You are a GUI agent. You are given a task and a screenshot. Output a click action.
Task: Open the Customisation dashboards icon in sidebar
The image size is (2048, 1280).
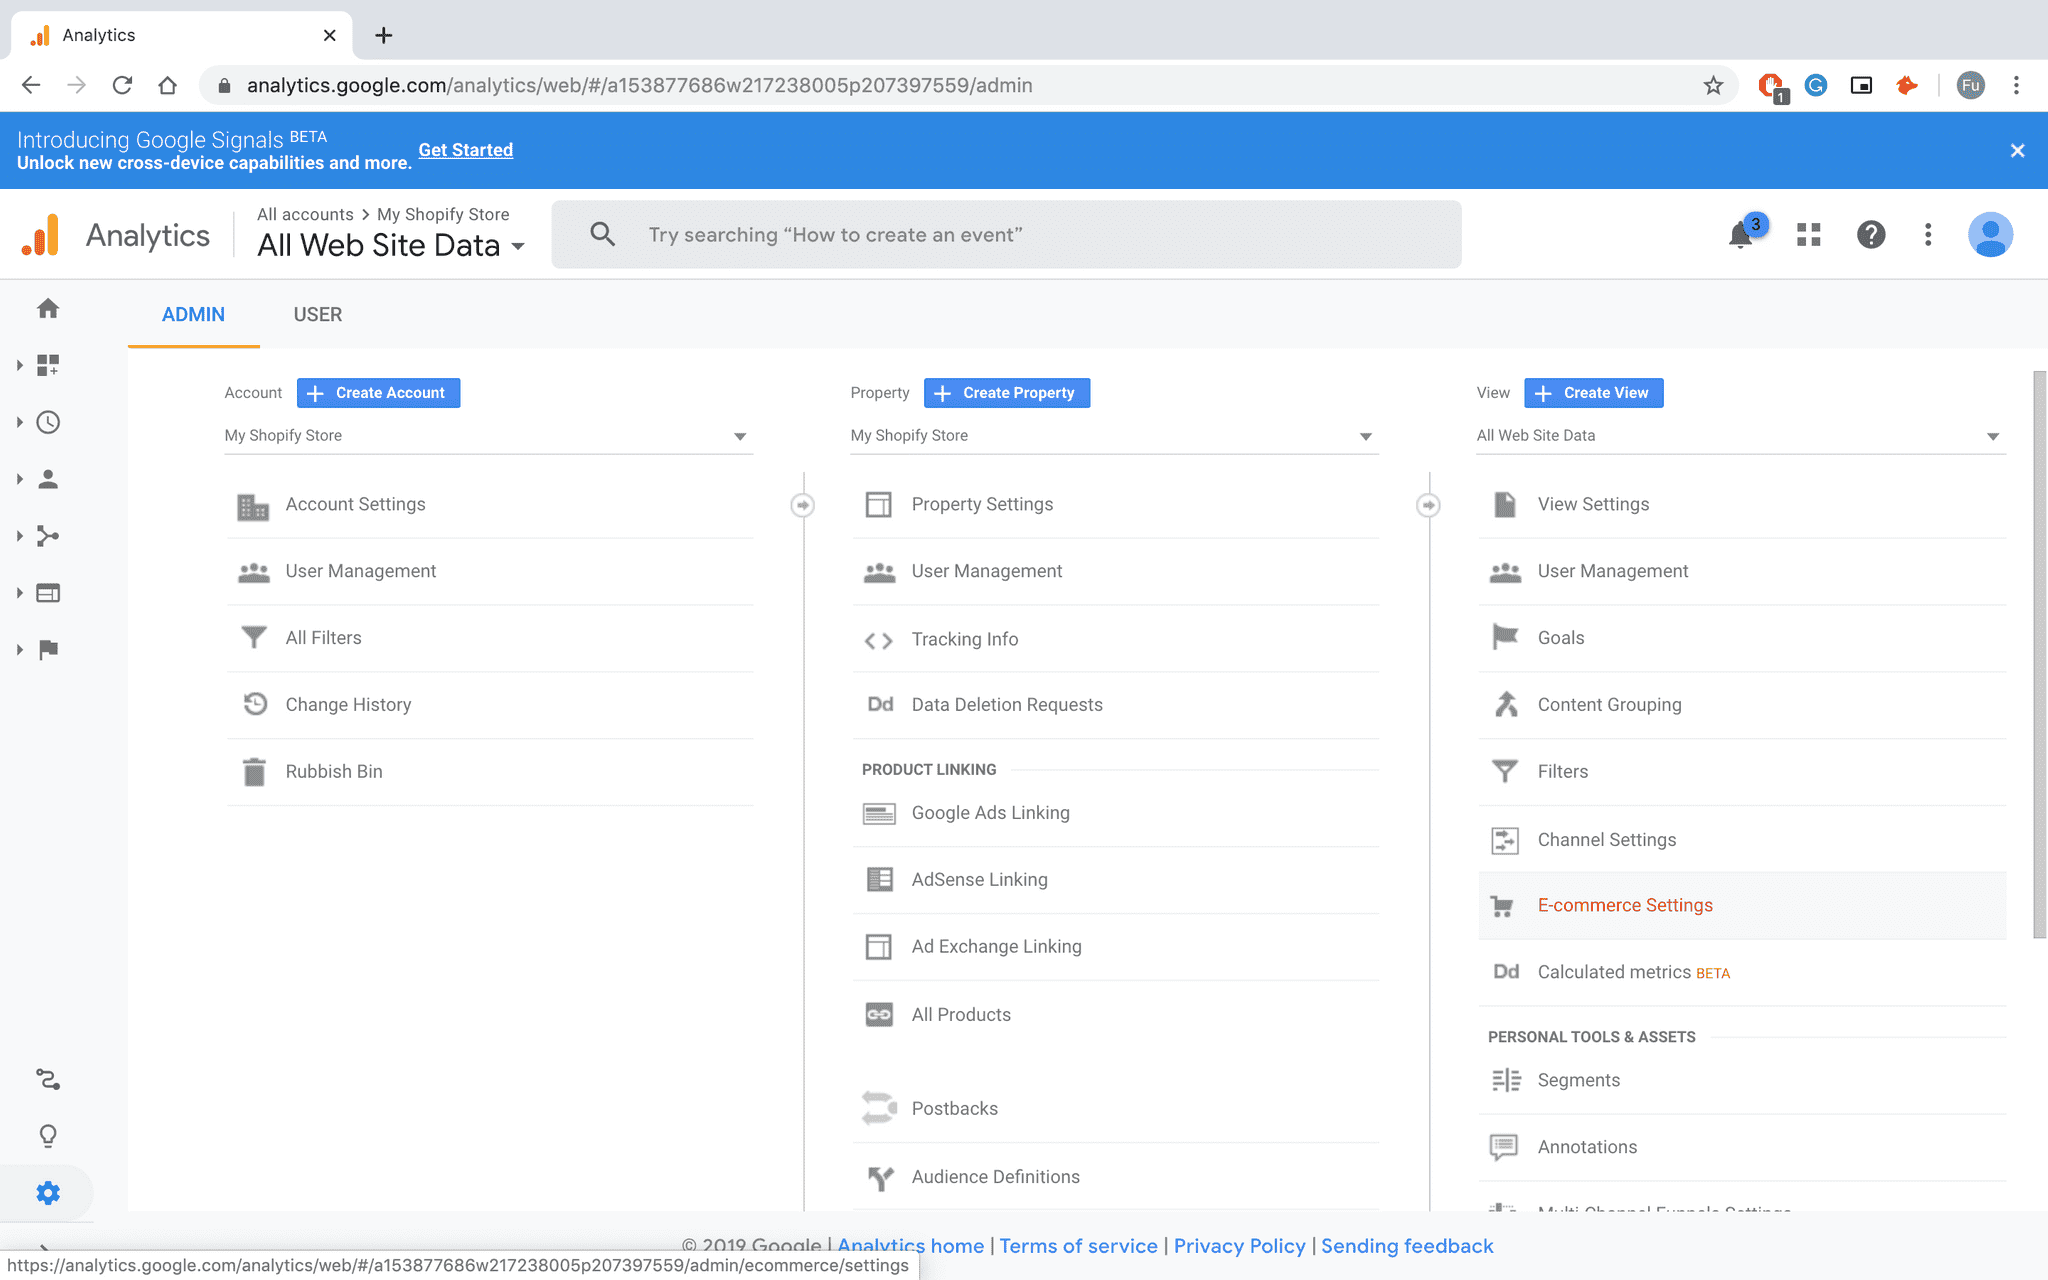click(48, 365)
